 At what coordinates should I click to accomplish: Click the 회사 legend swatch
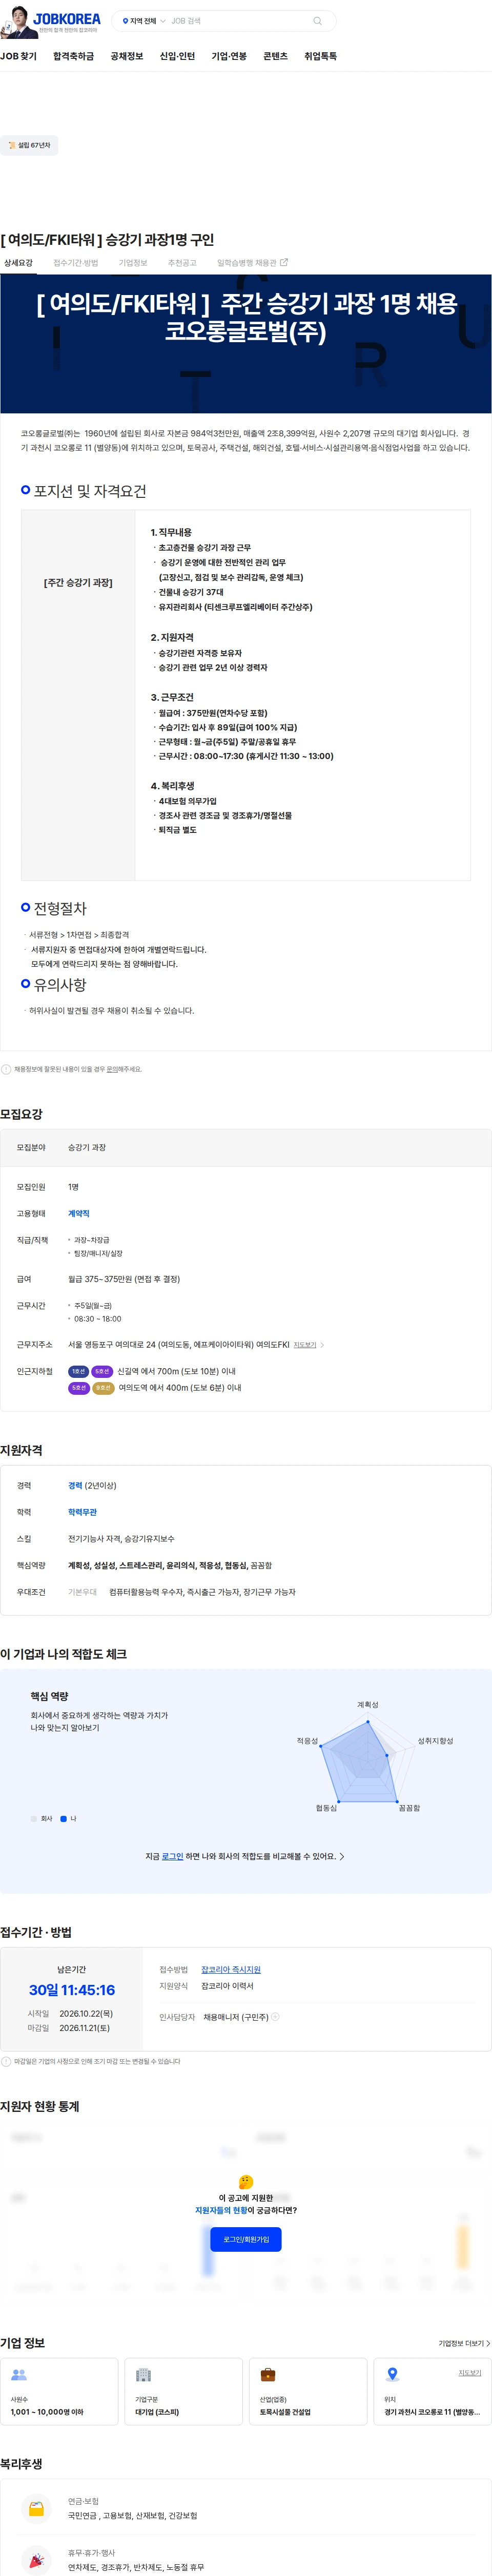point(33,1819)
